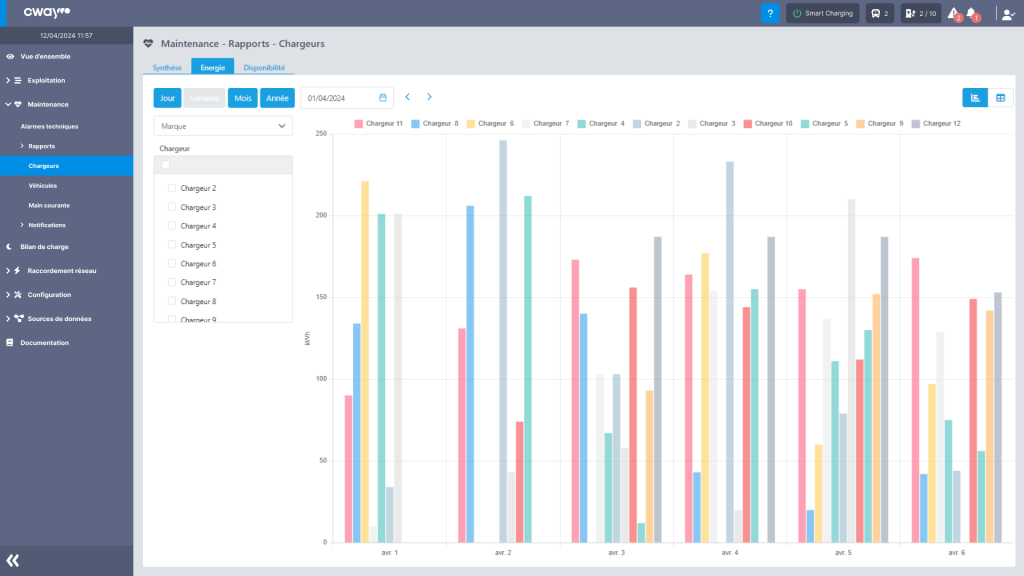Open the Disponibilité tab
This screenshot has width=1024, height=576.
(x=264, y=67)
